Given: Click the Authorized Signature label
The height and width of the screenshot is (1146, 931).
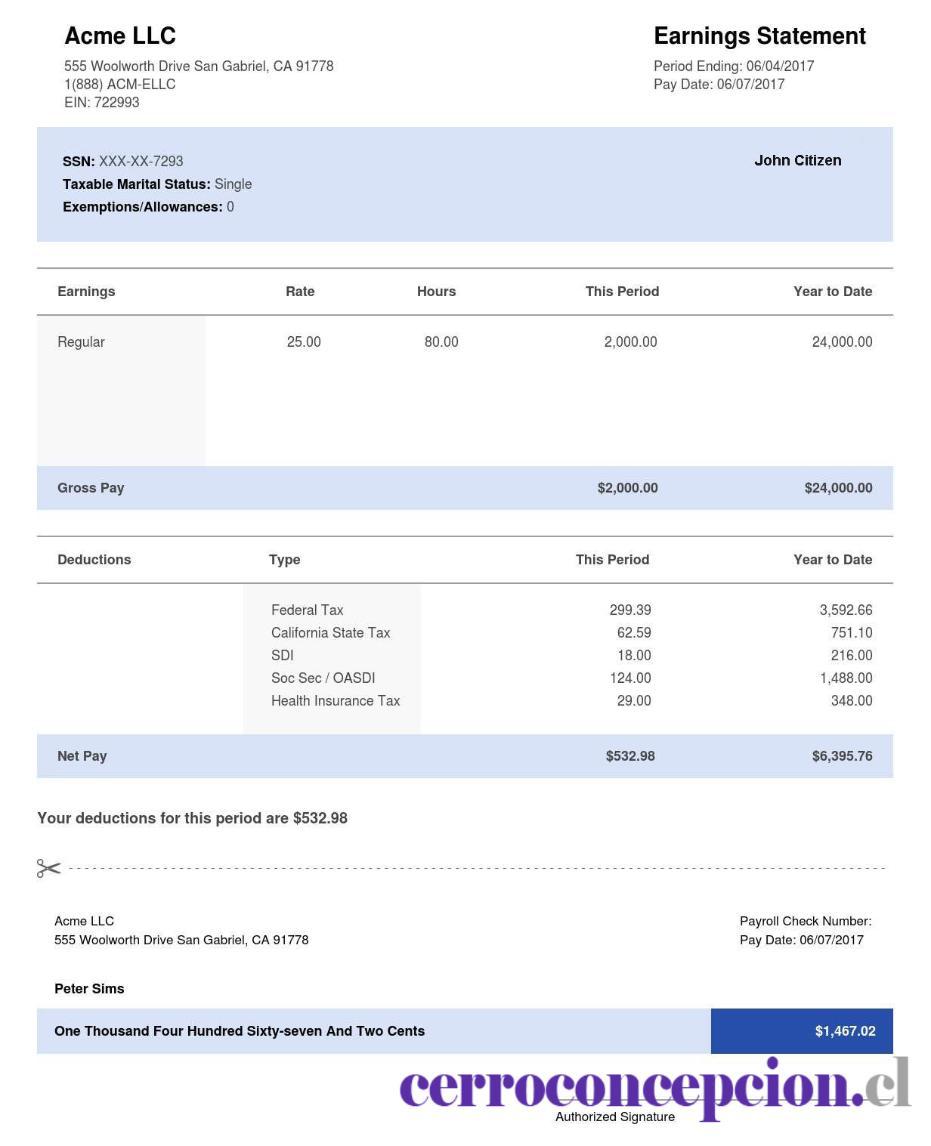Looking at the screenshot, I should 615,1117.
